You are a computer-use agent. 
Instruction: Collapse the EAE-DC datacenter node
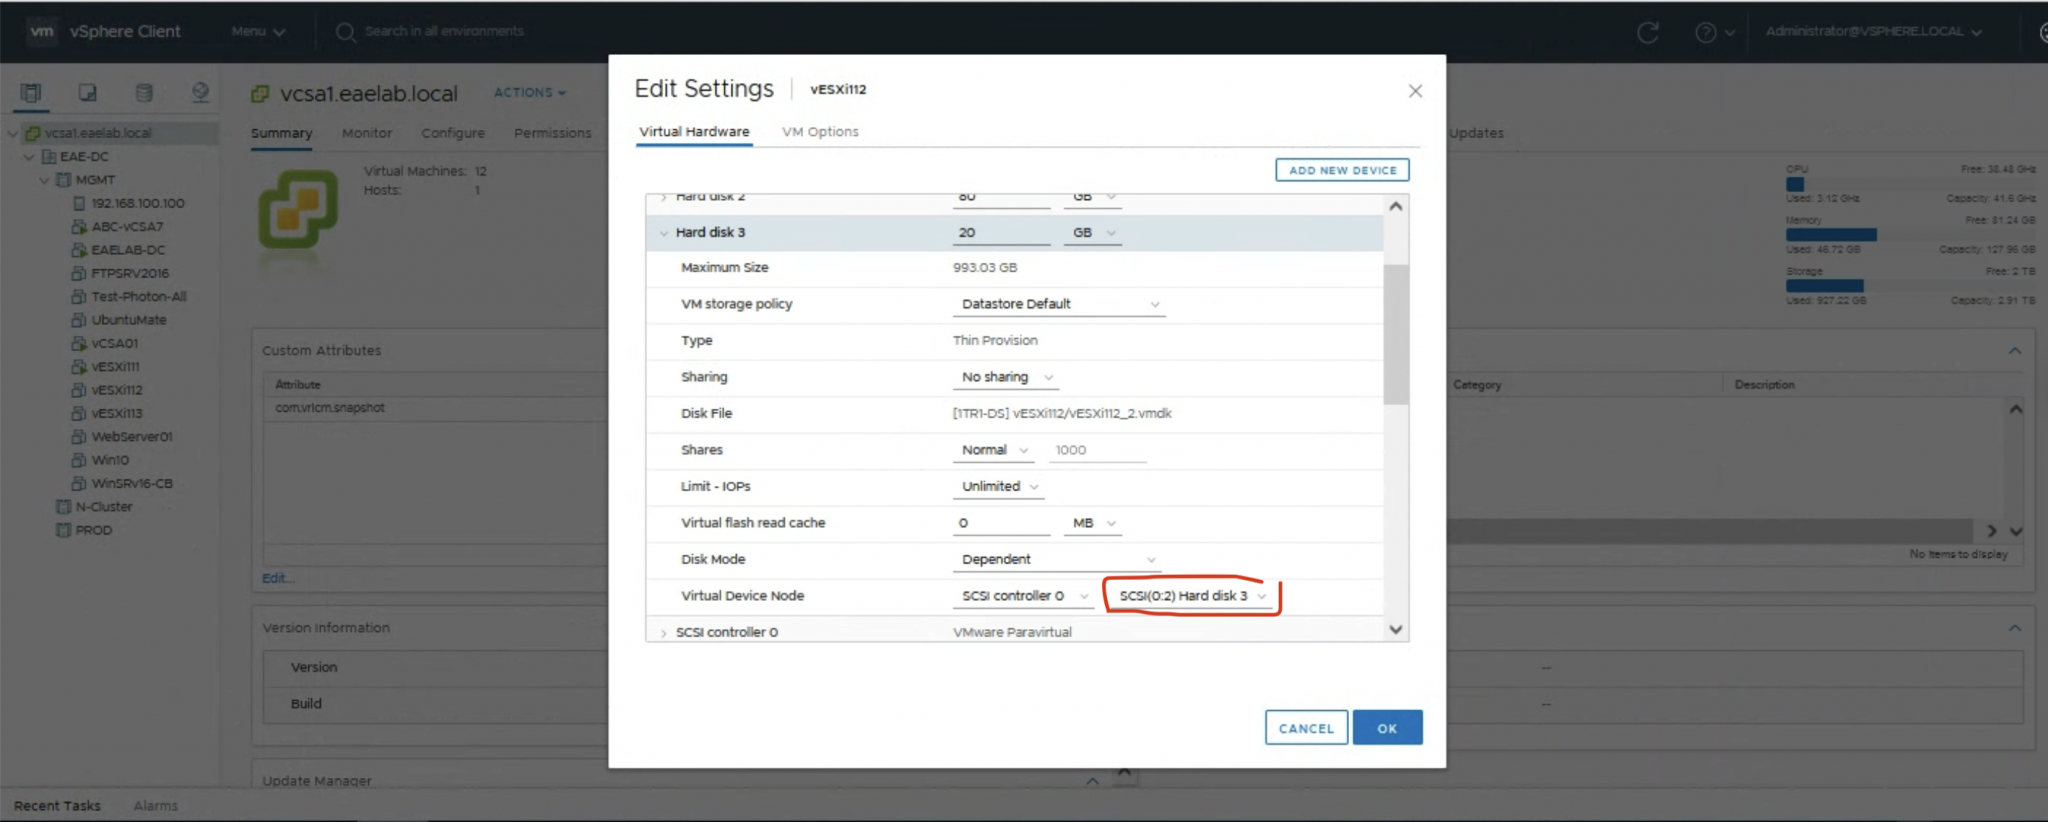click(x=29, y=156)
